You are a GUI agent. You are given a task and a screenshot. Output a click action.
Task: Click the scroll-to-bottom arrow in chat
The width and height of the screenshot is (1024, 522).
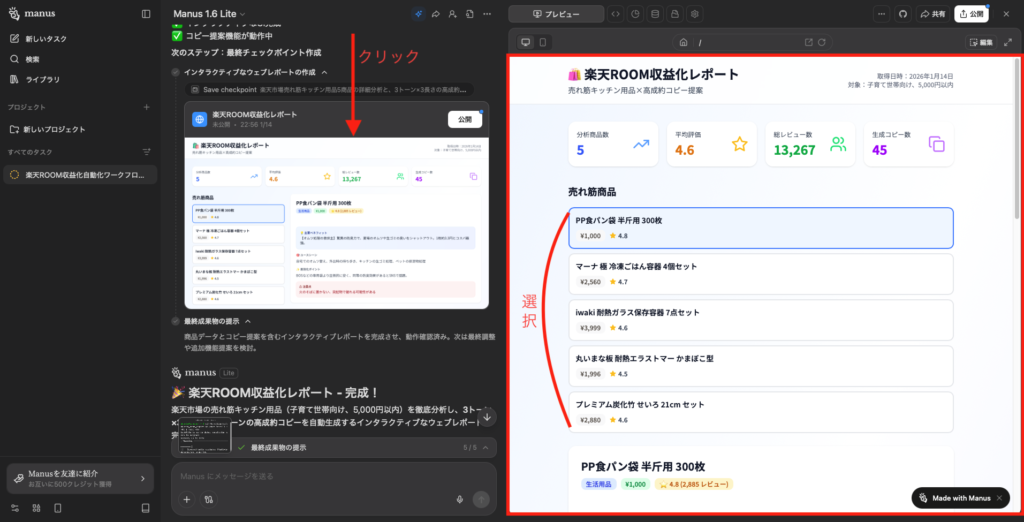point(487,417)
